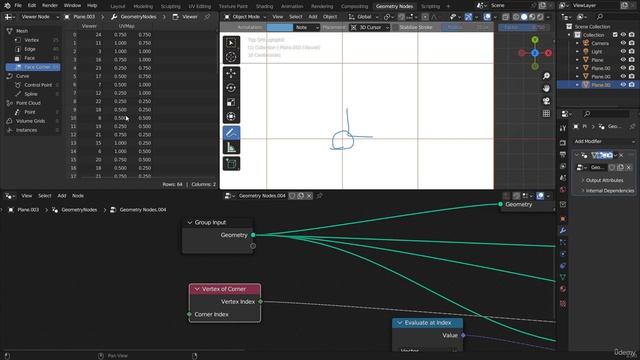
Task: Open the Material properties tab icon
Action: click(563, 289)
